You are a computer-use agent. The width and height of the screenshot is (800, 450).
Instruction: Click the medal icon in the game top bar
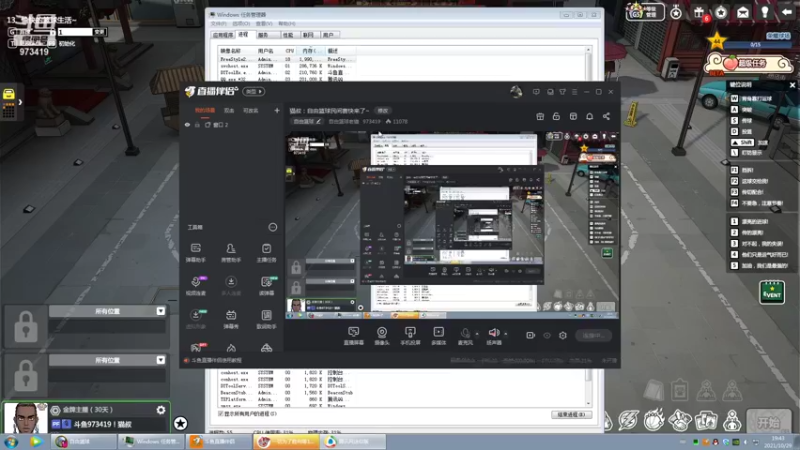(676, 12)
